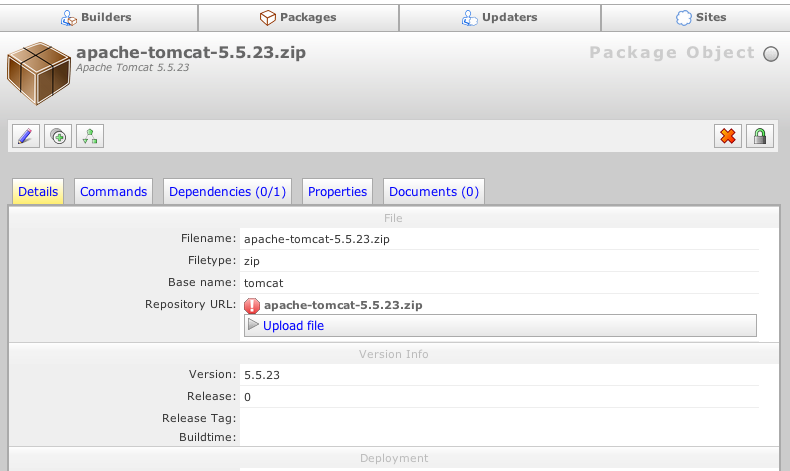Click the Base name value tomcat
790x471 pixels.
click(264, 283)
